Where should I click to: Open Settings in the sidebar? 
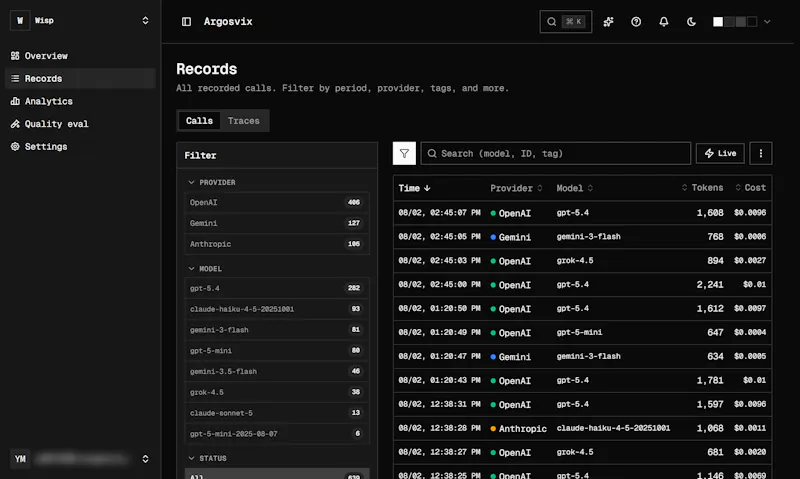(80, 146)
